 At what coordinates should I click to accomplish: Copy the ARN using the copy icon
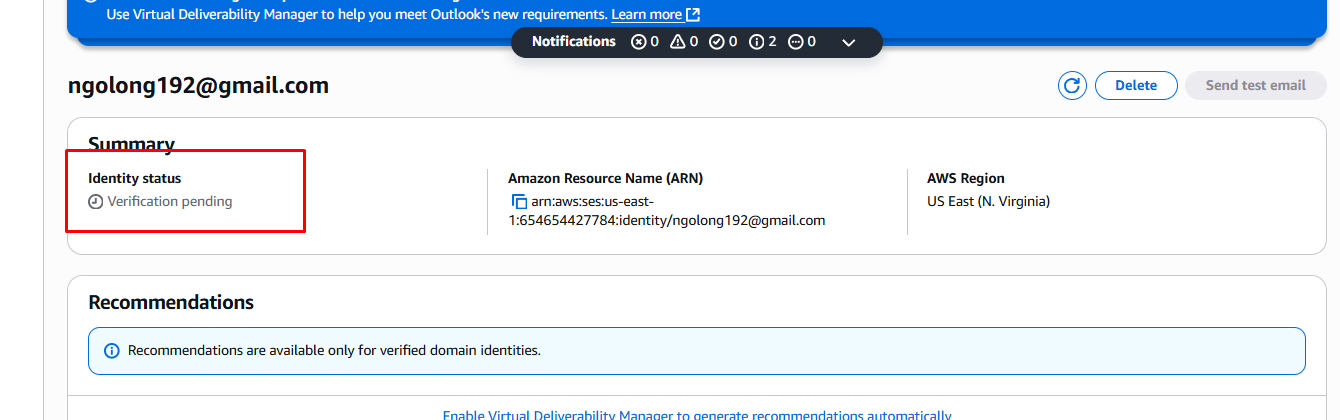point(519,202)
